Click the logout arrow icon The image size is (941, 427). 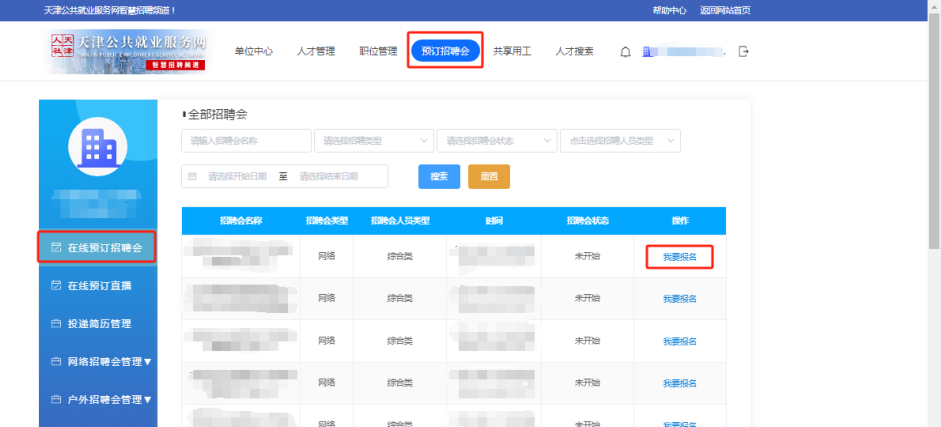[x=743, y=51]
